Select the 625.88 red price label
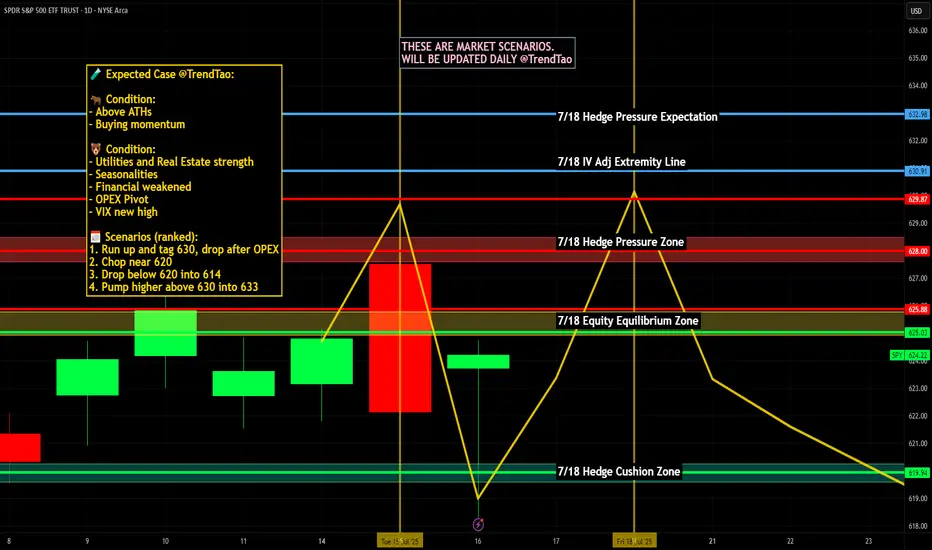 point(917,309)
